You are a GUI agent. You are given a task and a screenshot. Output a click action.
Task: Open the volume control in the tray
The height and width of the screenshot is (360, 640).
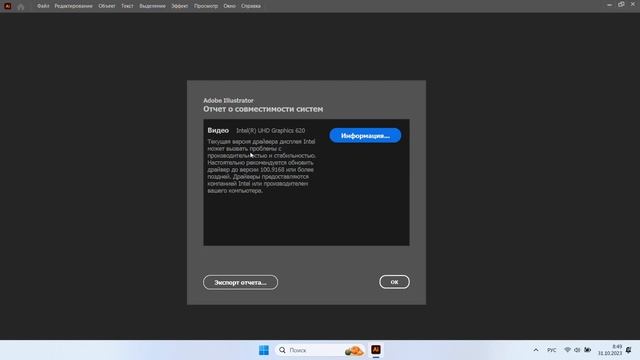577,350
